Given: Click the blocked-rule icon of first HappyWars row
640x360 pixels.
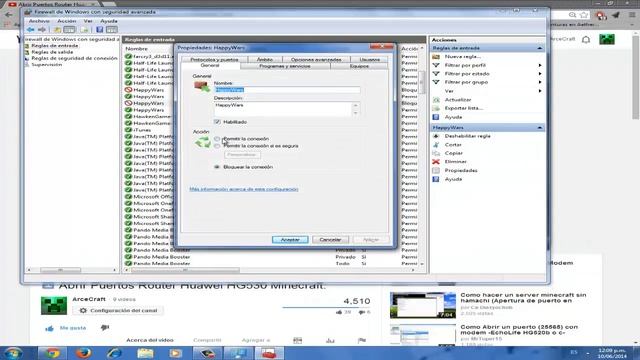Looking at the screenshot, I should 128,90.
